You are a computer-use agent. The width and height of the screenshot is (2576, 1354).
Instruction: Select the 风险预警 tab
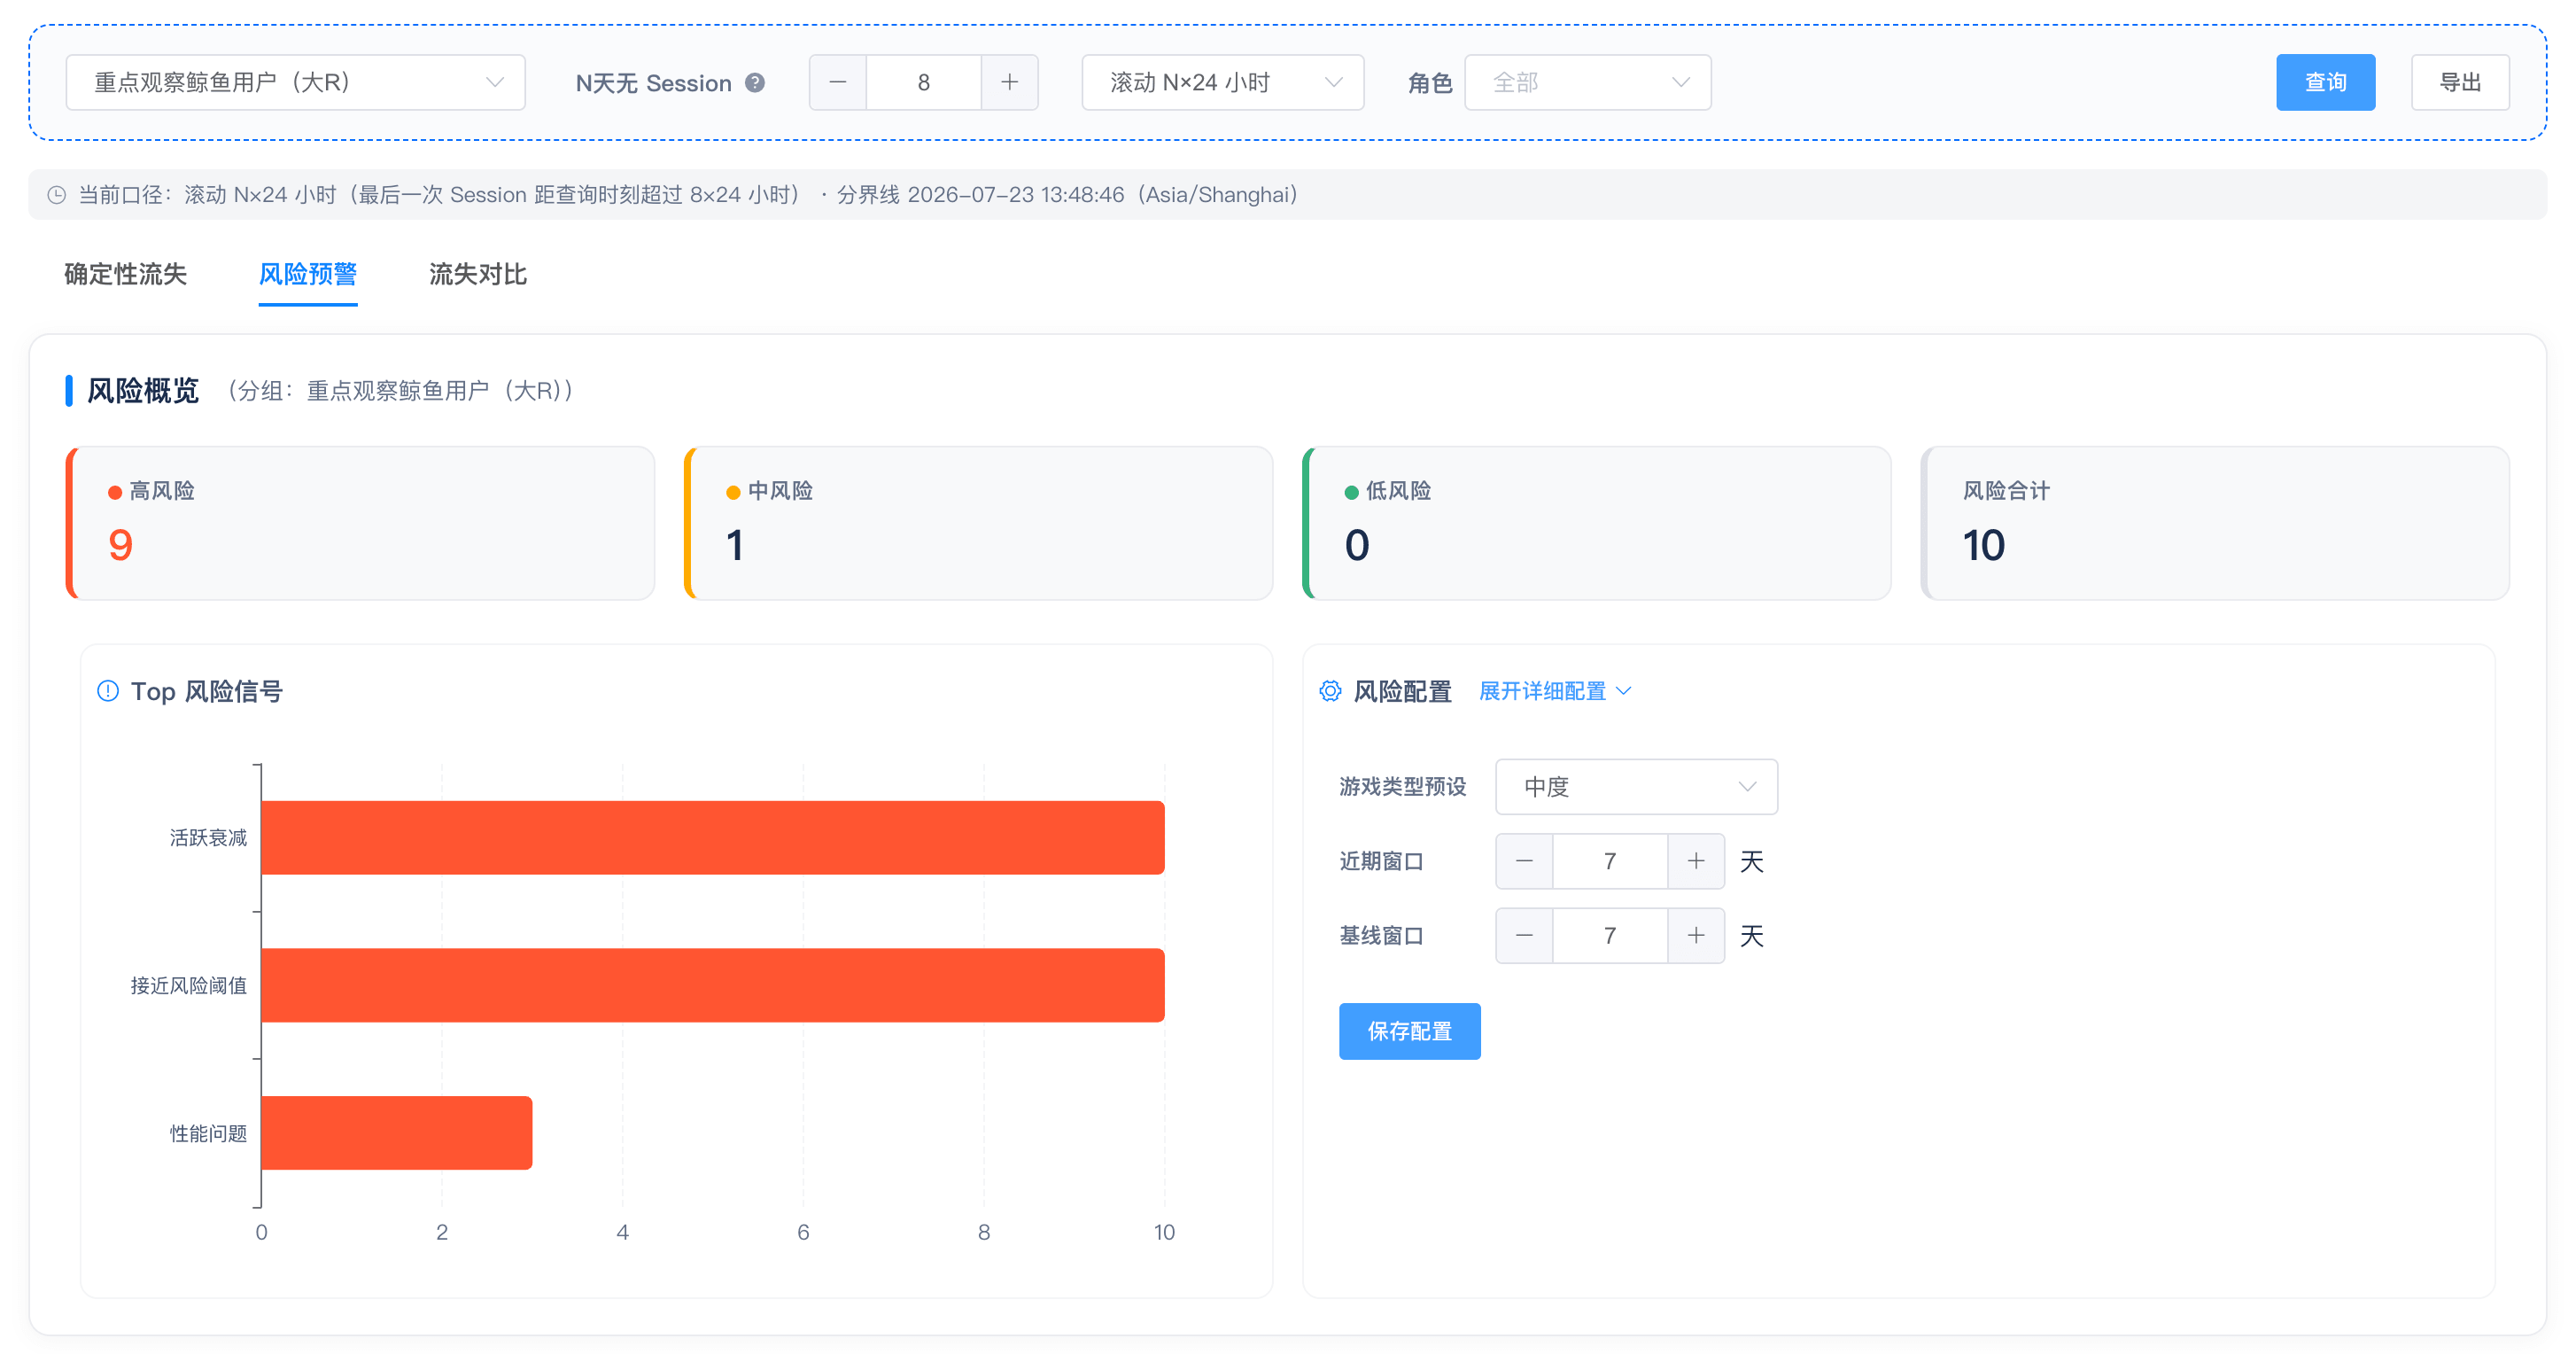(308, 274)
